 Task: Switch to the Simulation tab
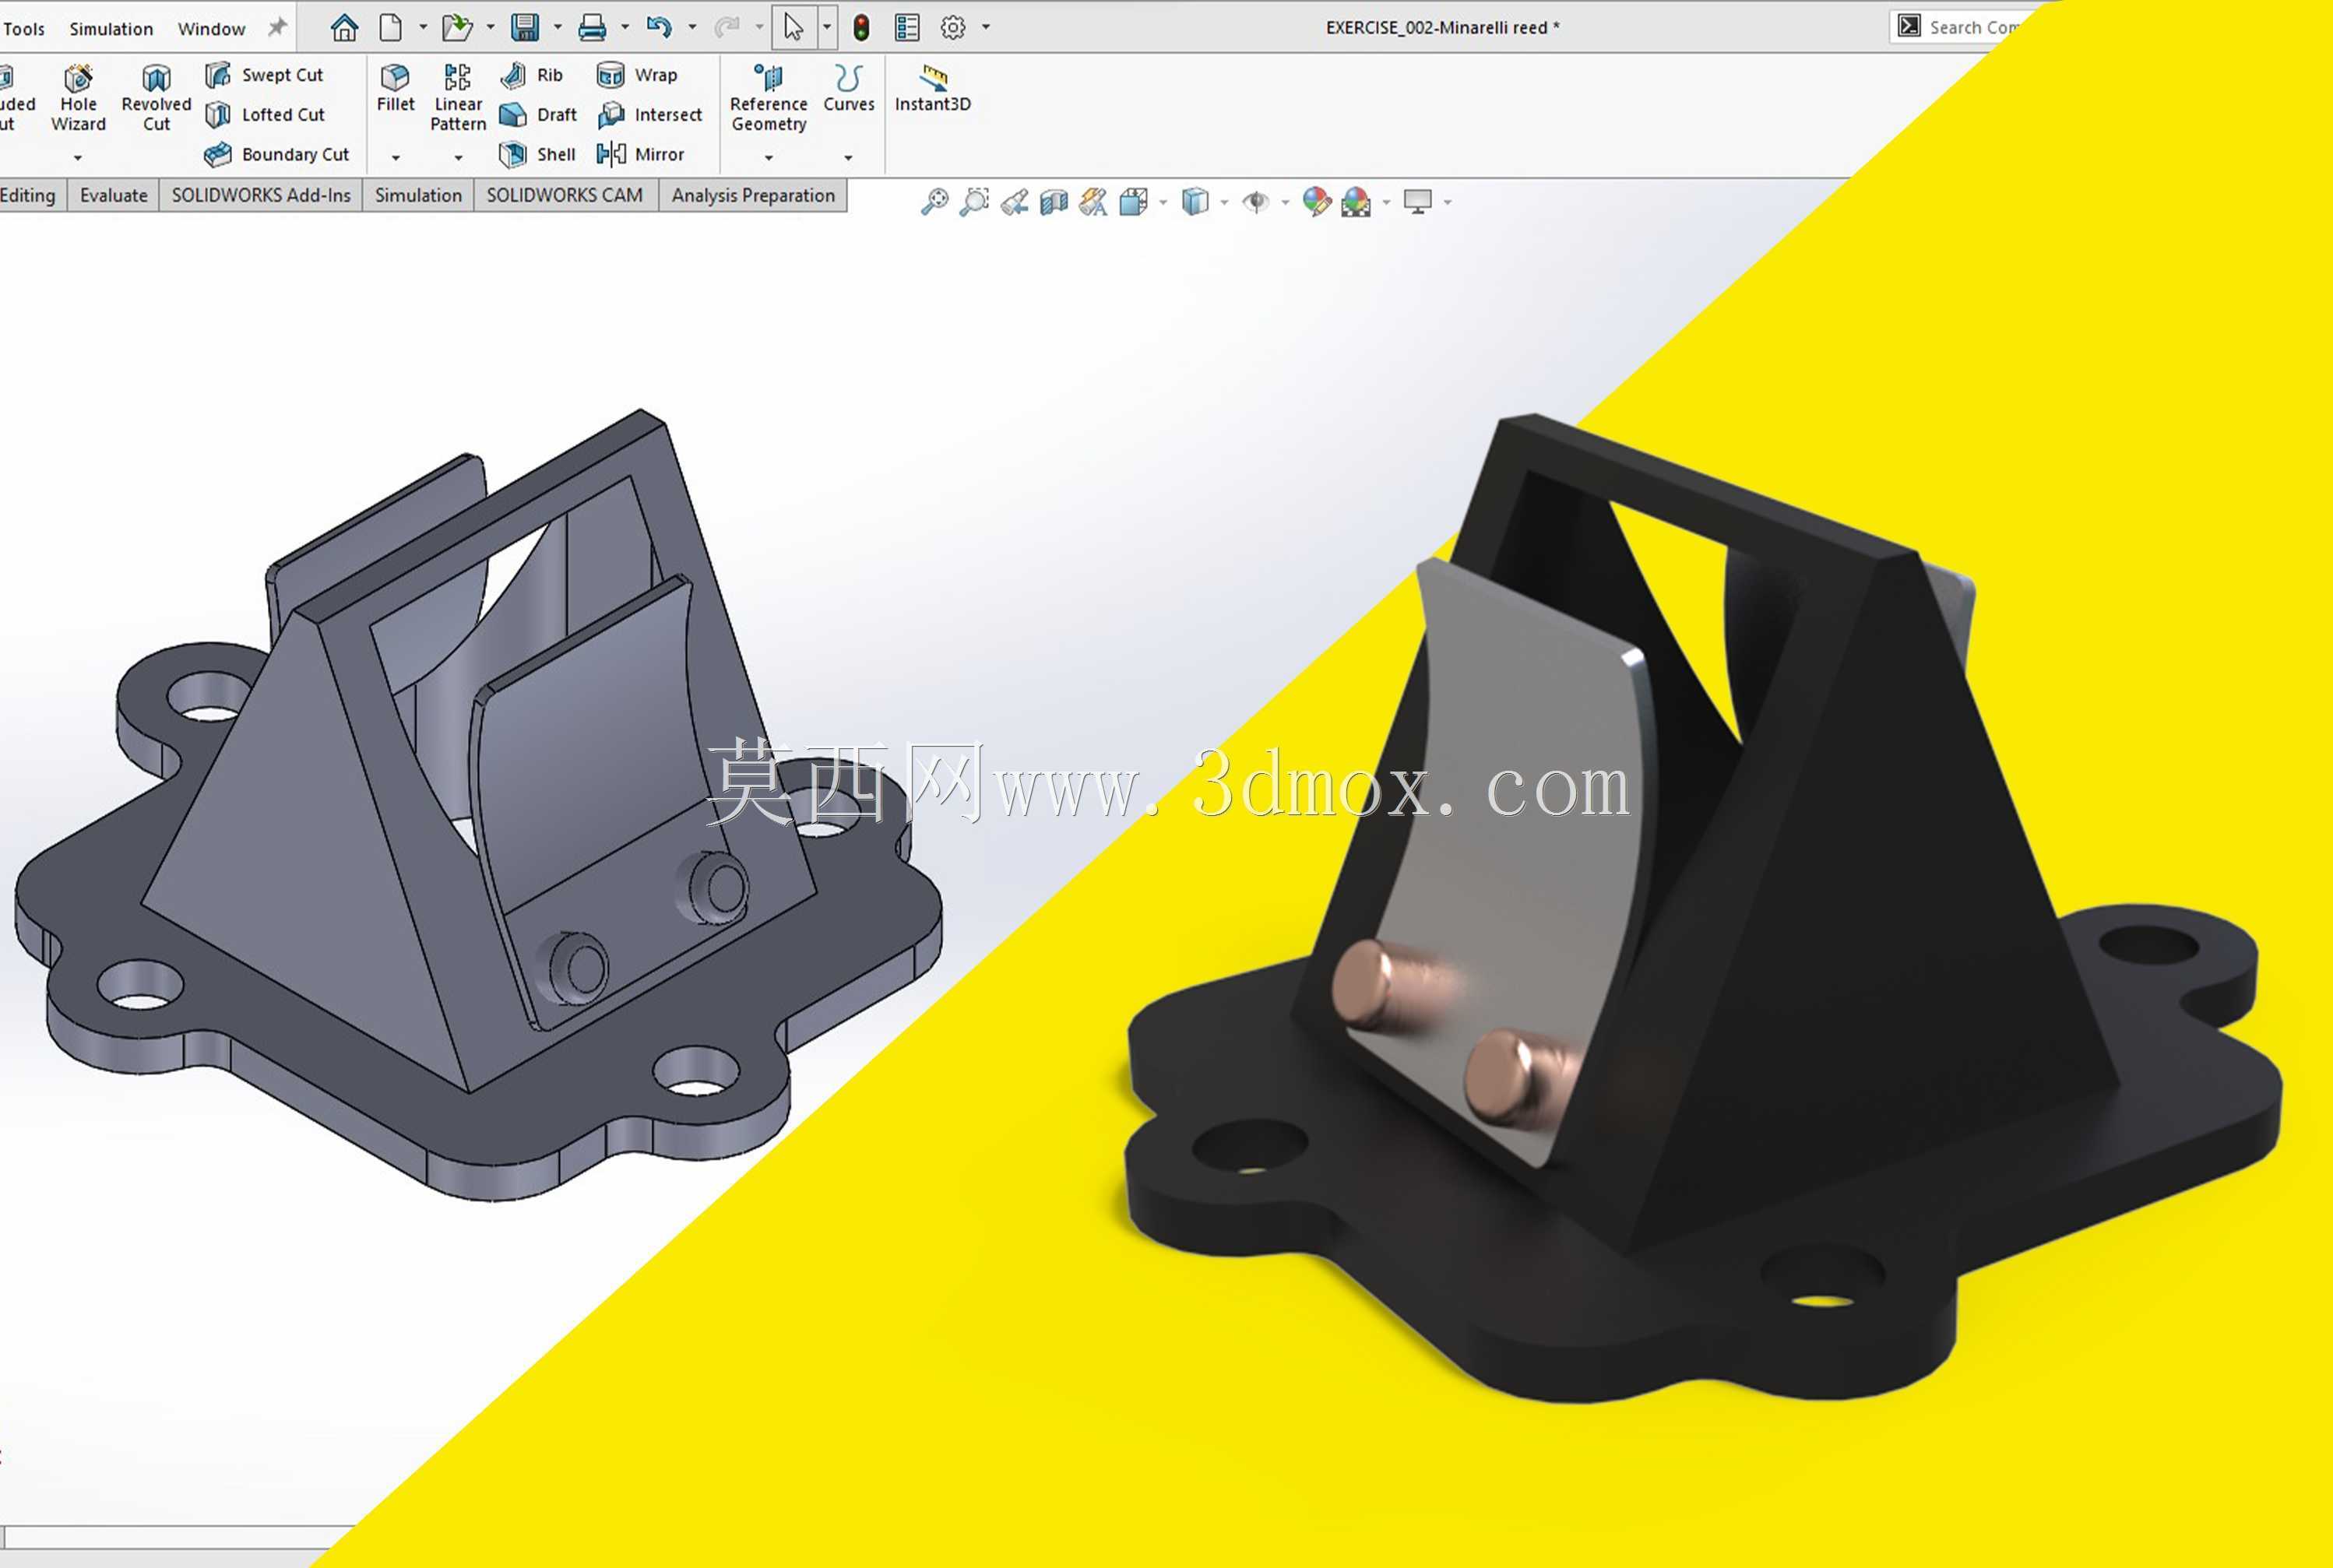point(418,196)
